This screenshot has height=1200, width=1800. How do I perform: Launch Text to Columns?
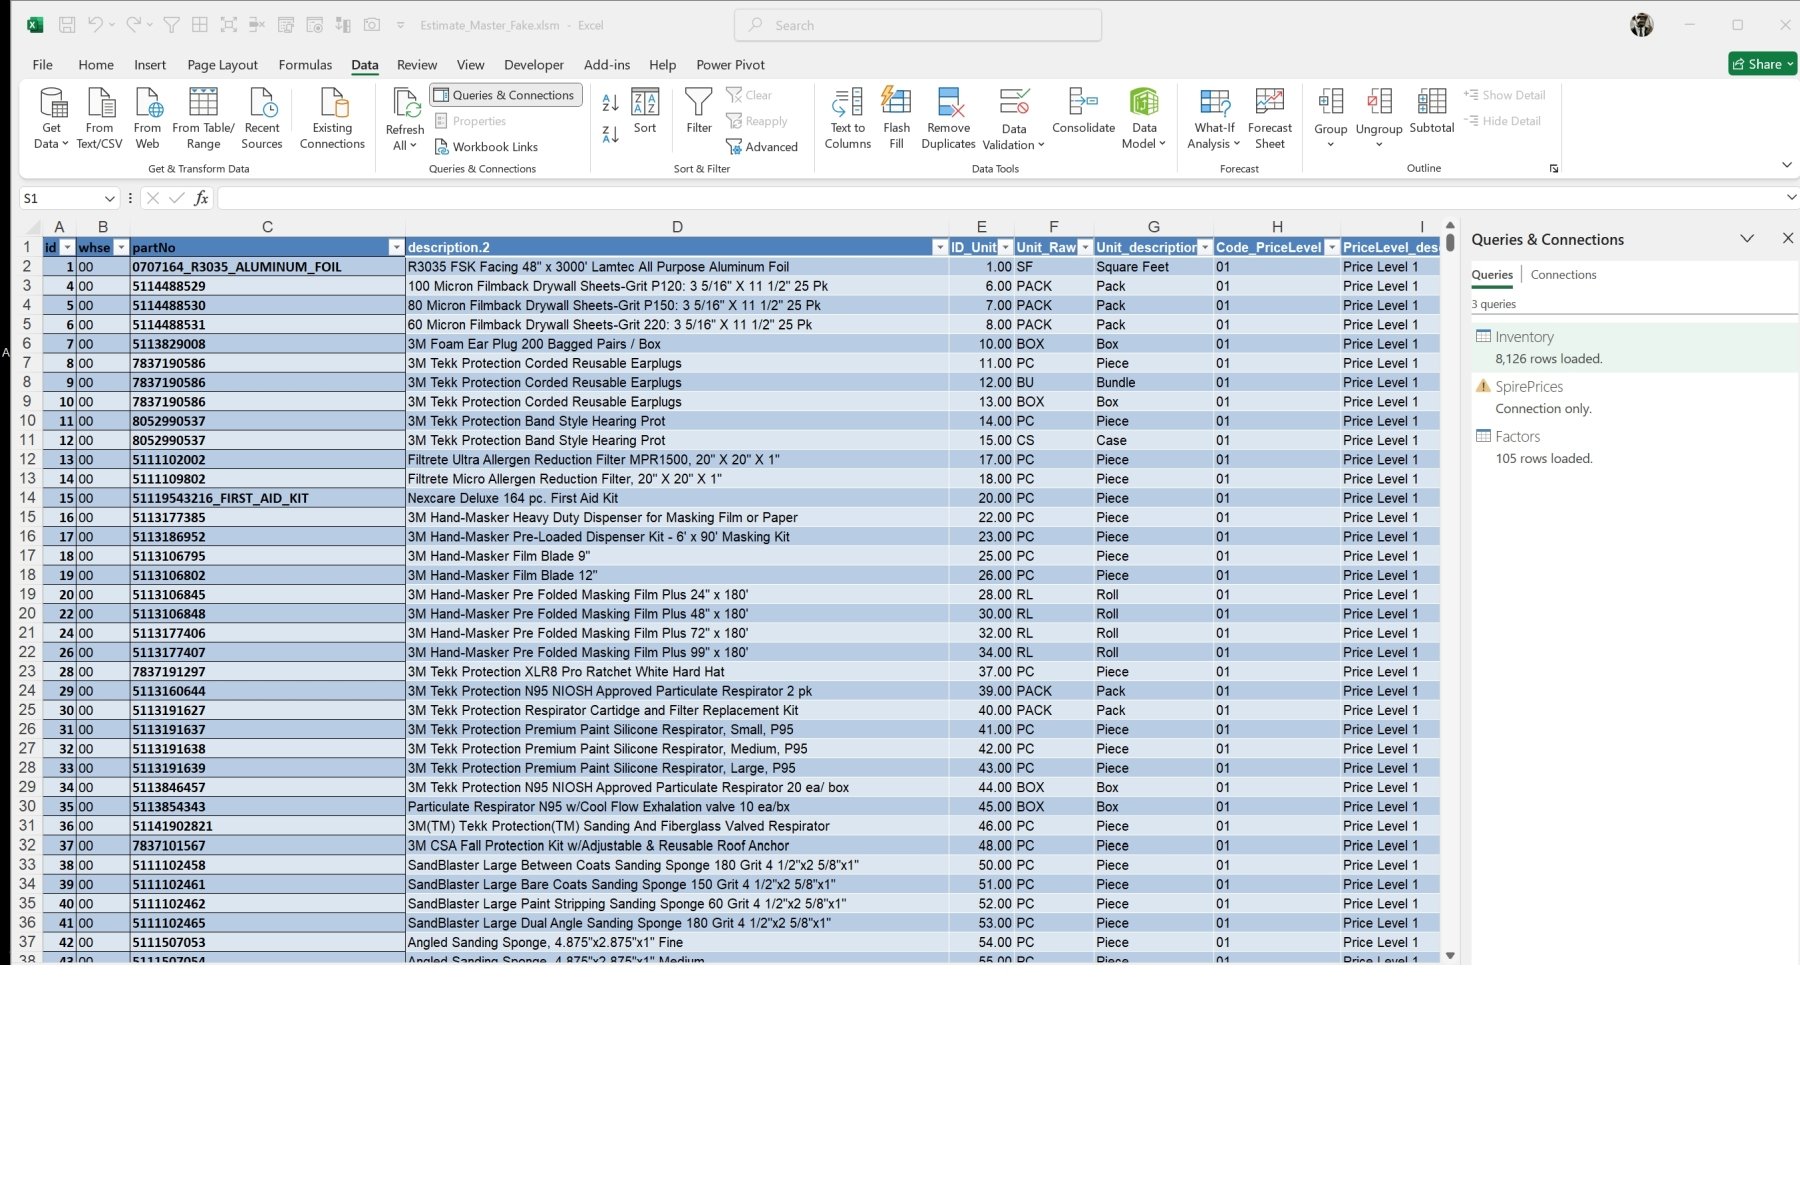[x=848, y=118]
